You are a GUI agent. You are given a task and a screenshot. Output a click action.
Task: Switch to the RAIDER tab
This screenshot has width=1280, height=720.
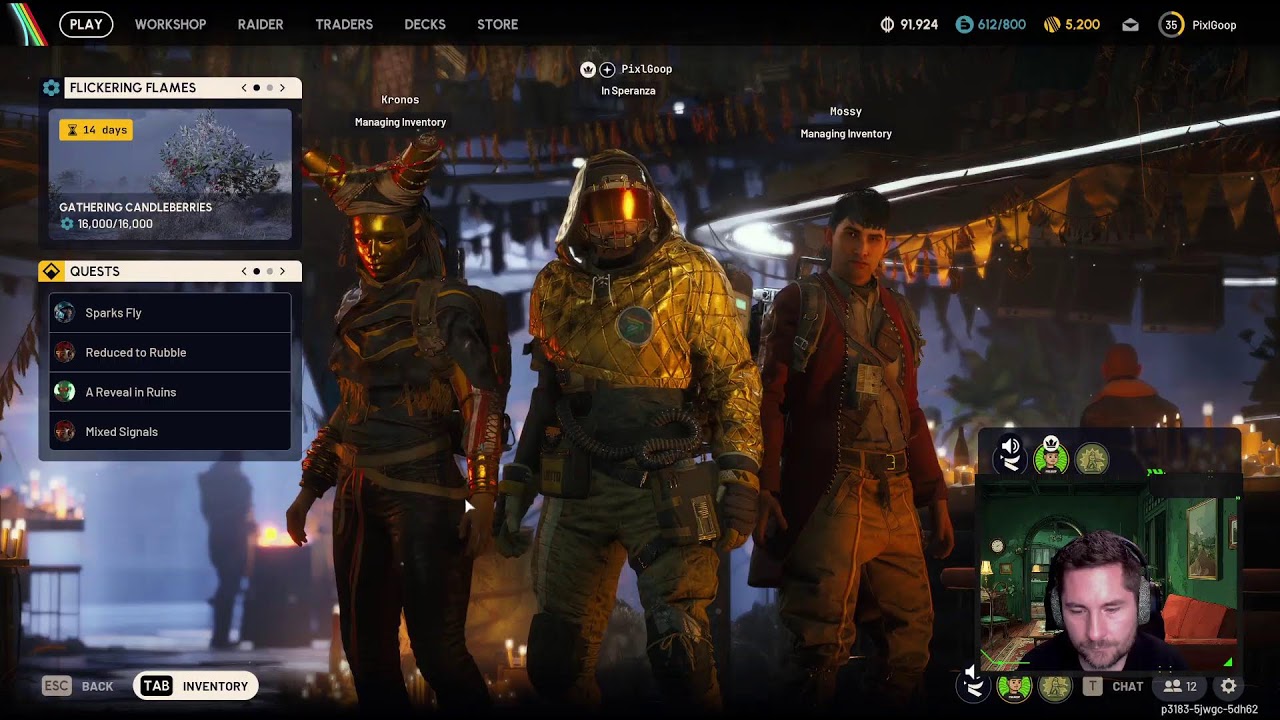click(260, 24)
